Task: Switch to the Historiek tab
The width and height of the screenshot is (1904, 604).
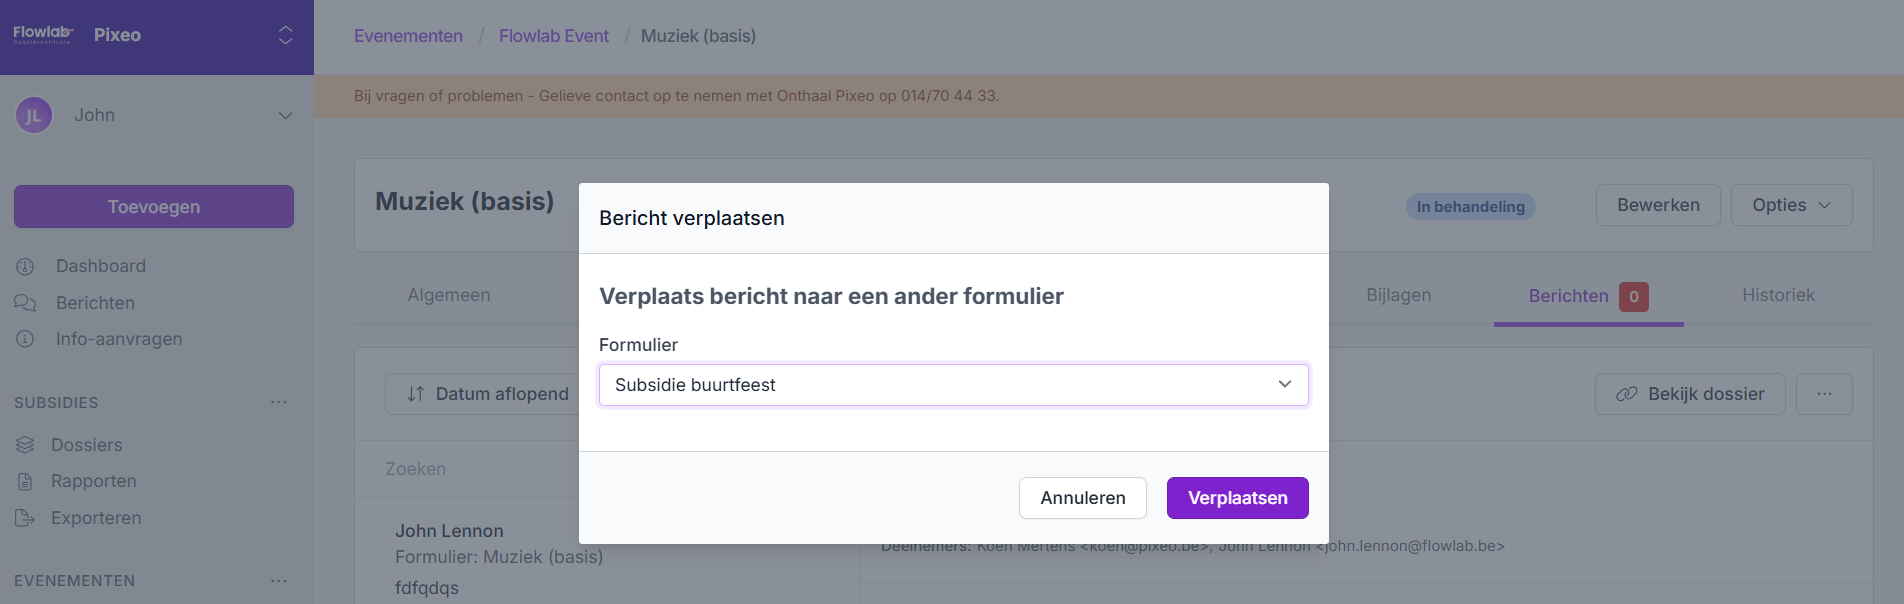Action: [1778, 295]
